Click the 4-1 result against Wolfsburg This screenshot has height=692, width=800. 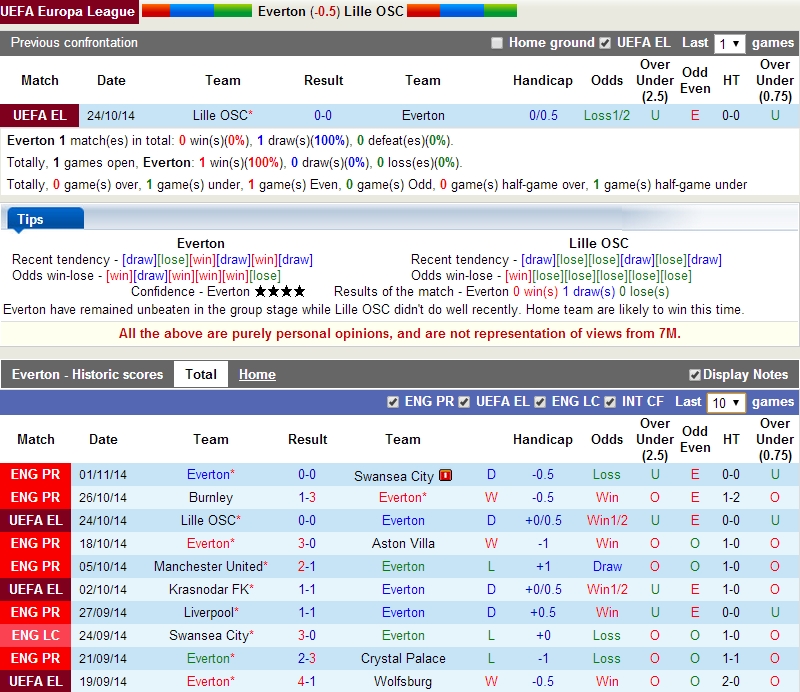pos(307,681)
